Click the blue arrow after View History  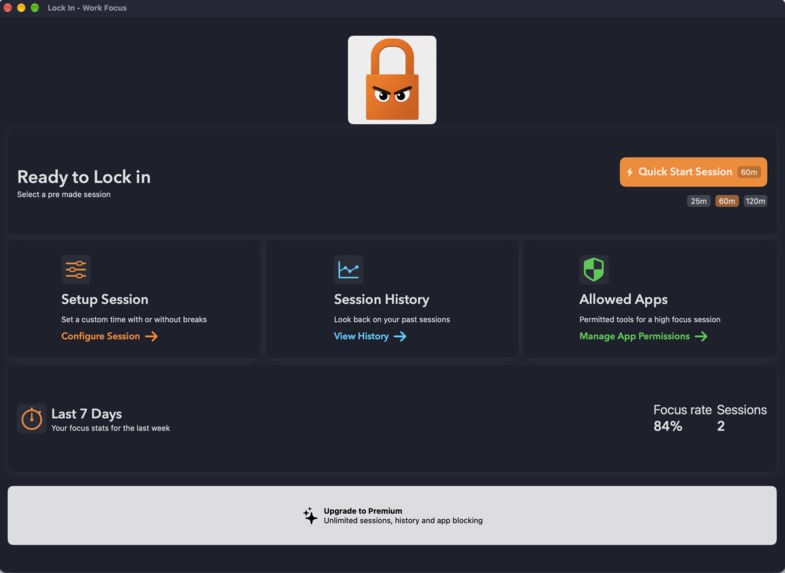(x=400, y=336)
